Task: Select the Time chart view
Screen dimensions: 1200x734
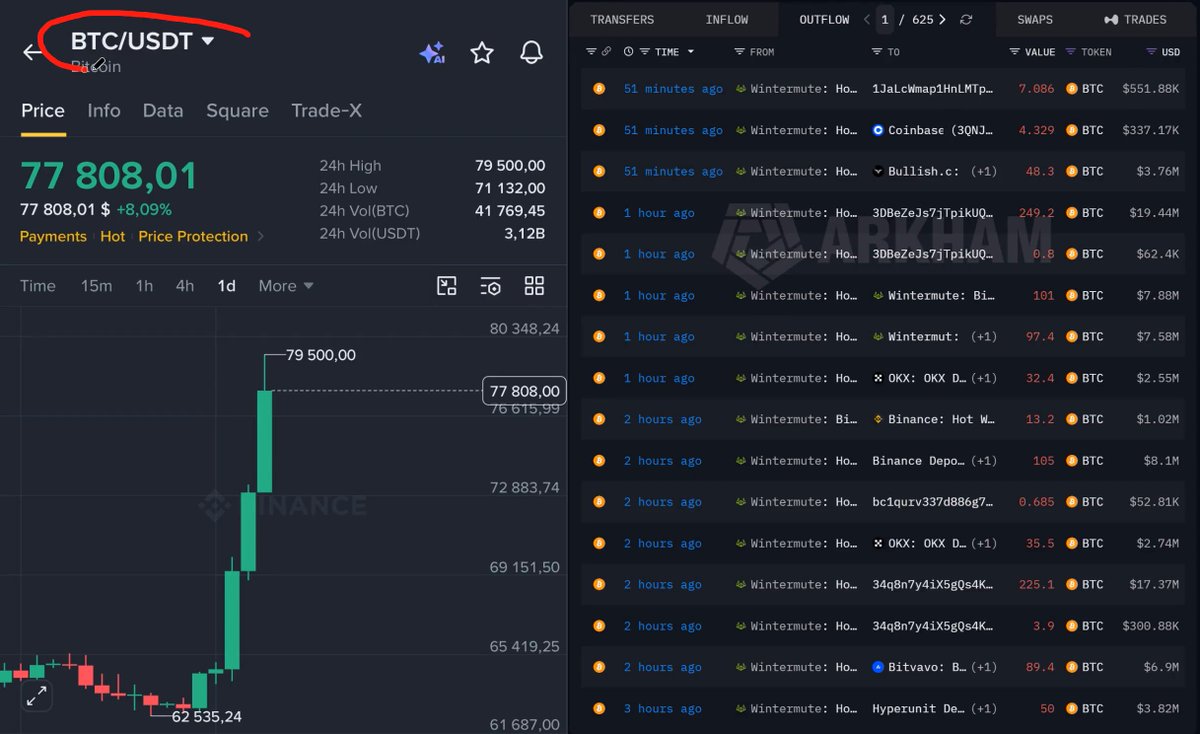Action: (x=38, y=286)
